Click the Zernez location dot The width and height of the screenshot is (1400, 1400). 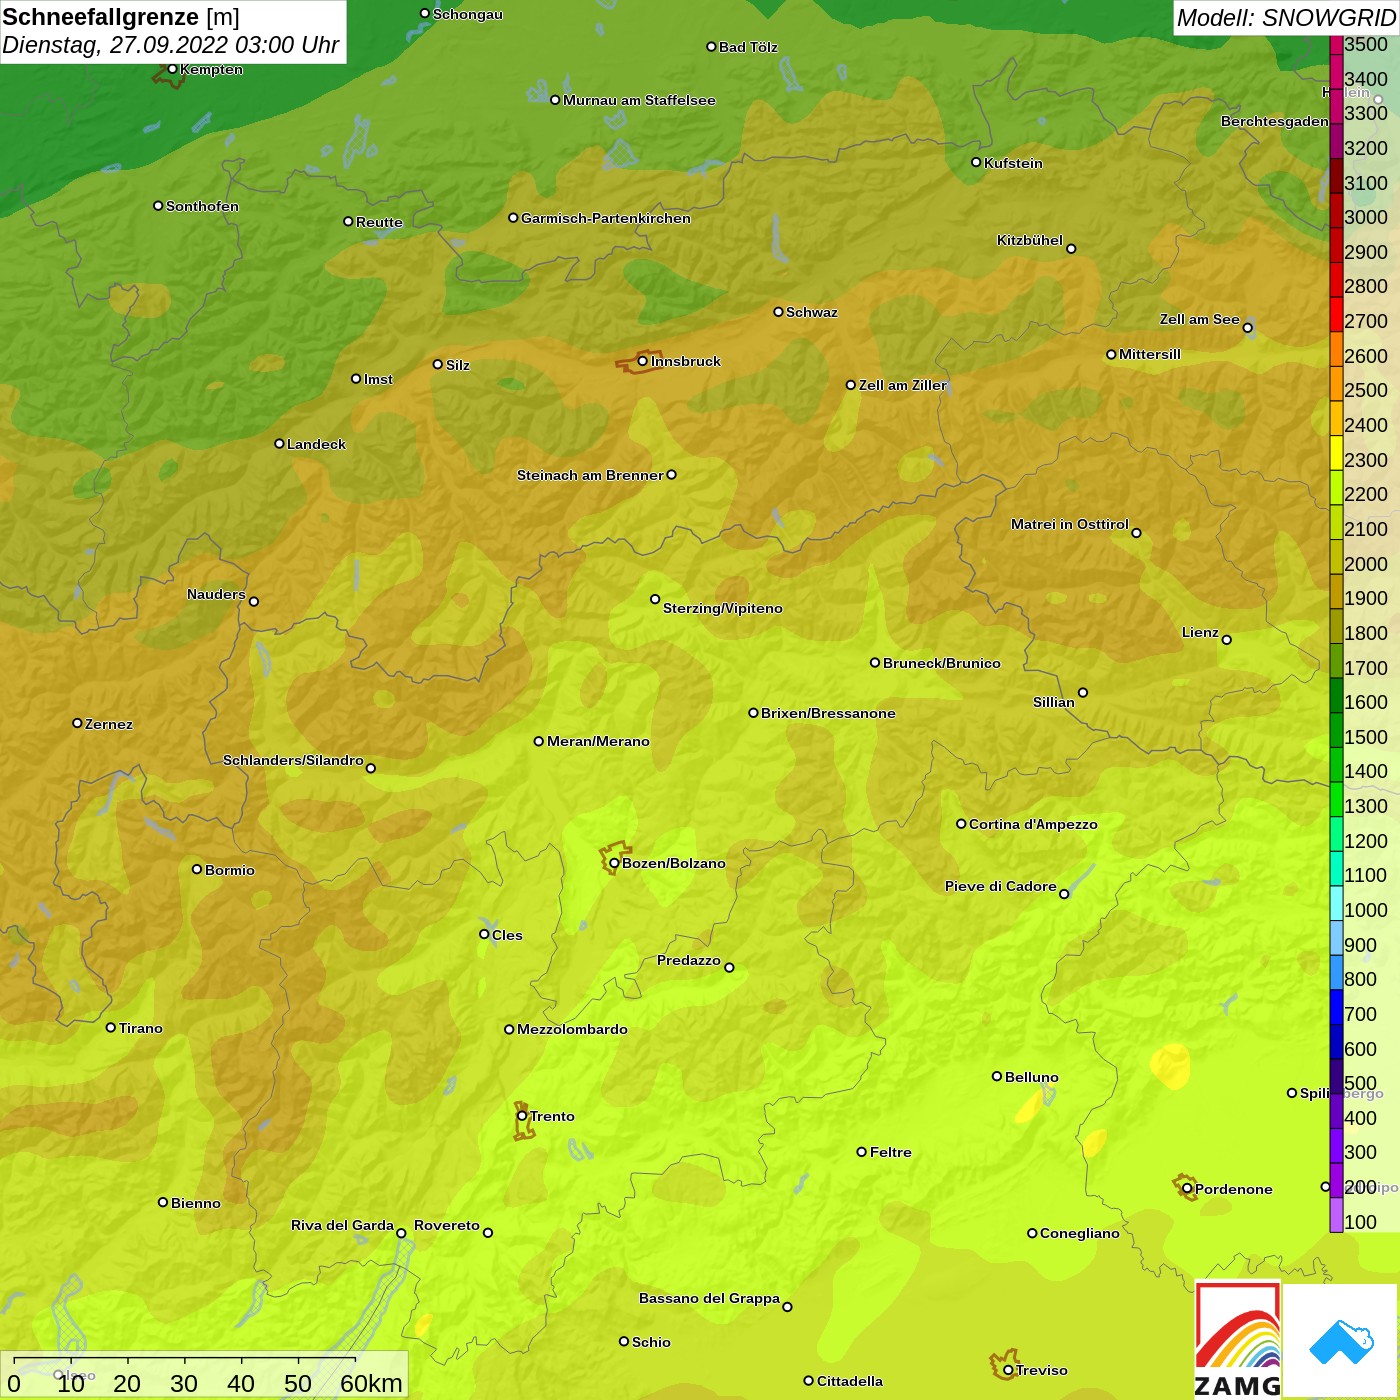pos(77,723)
